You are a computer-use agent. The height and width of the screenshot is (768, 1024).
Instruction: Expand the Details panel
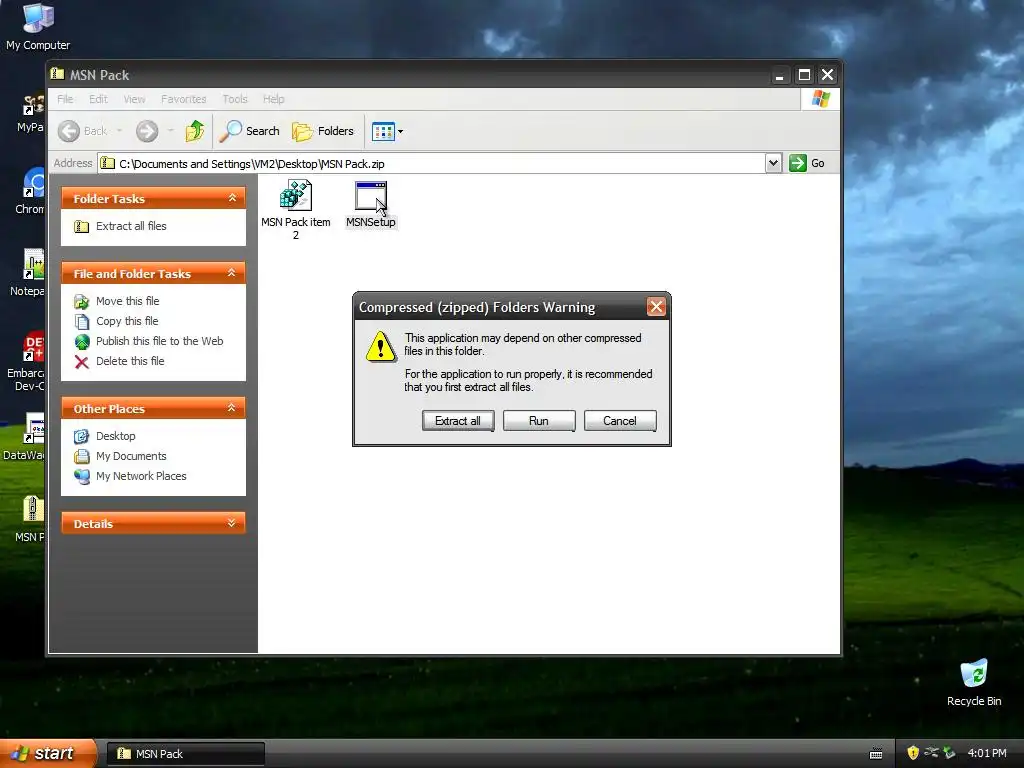[232, 523]
